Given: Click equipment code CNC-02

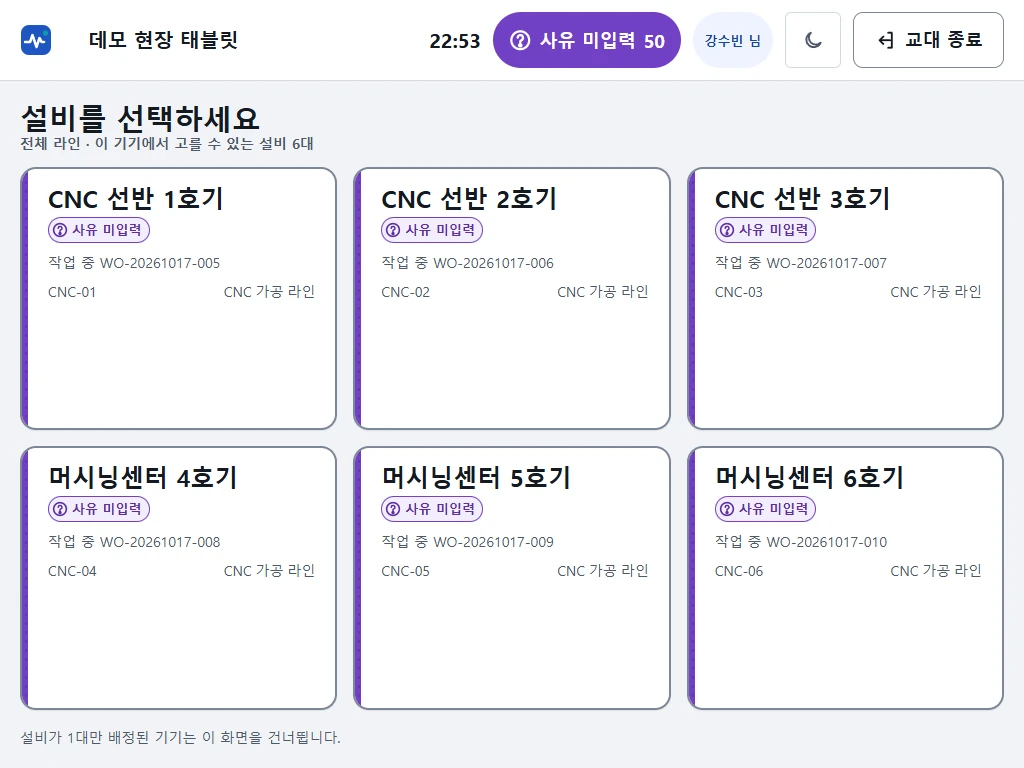Looking at the screenshot, I should coord(406,293).
